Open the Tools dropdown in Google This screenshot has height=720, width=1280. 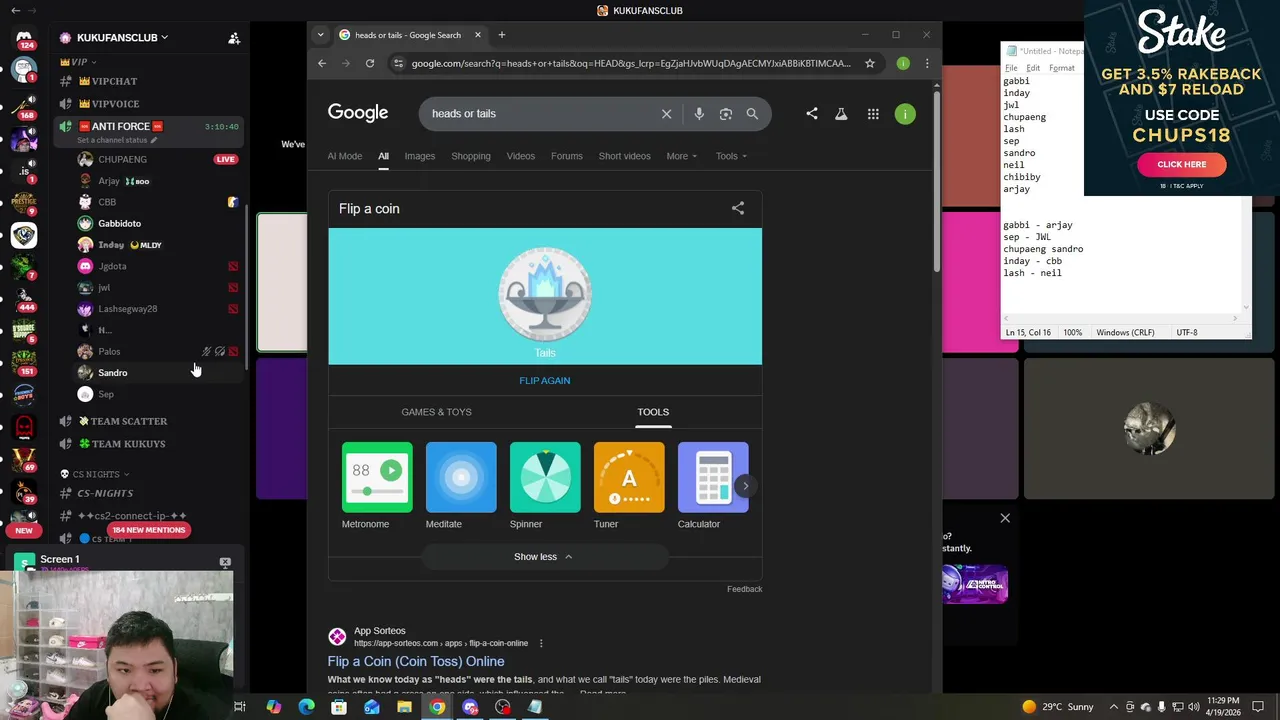tap(731, 156)
